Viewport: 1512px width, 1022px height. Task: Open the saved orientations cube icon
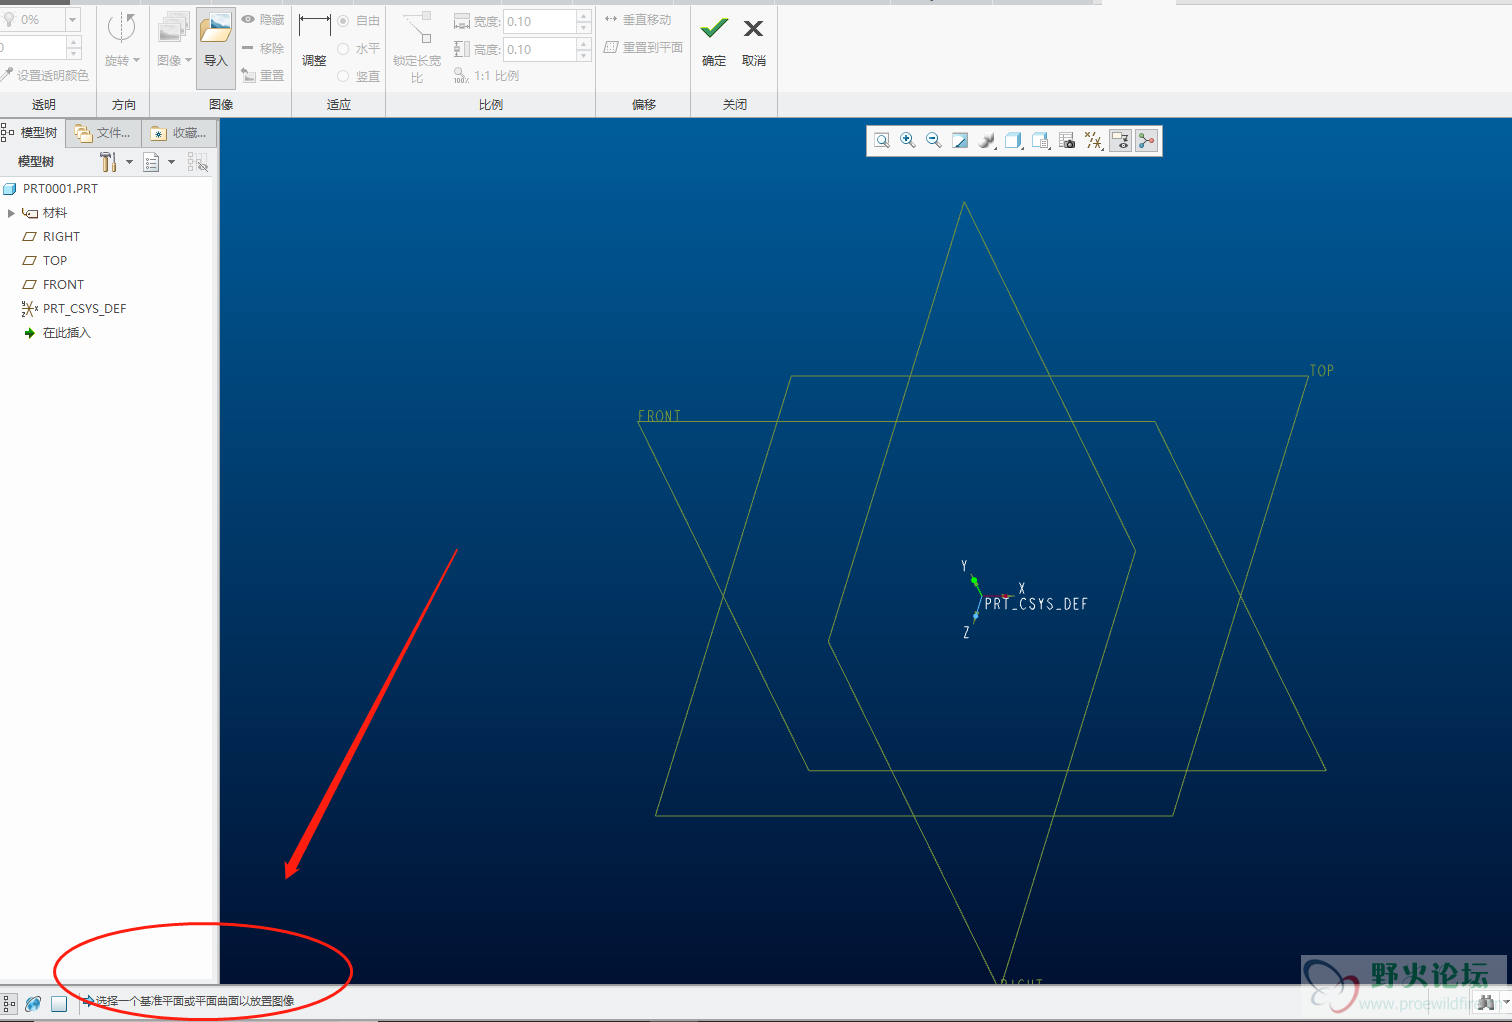click(1014, 141)
